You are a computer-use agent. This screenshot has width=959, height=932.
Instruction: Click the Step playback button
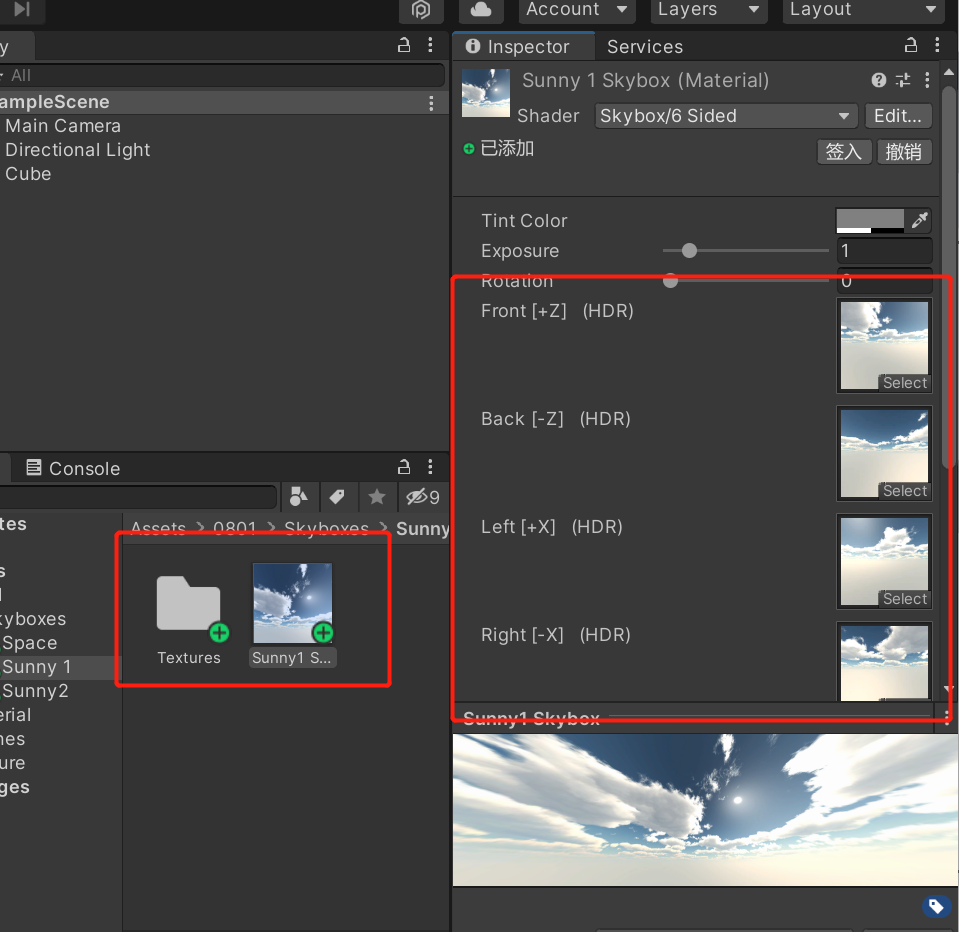pyautogui.click(x=22, y=9)
